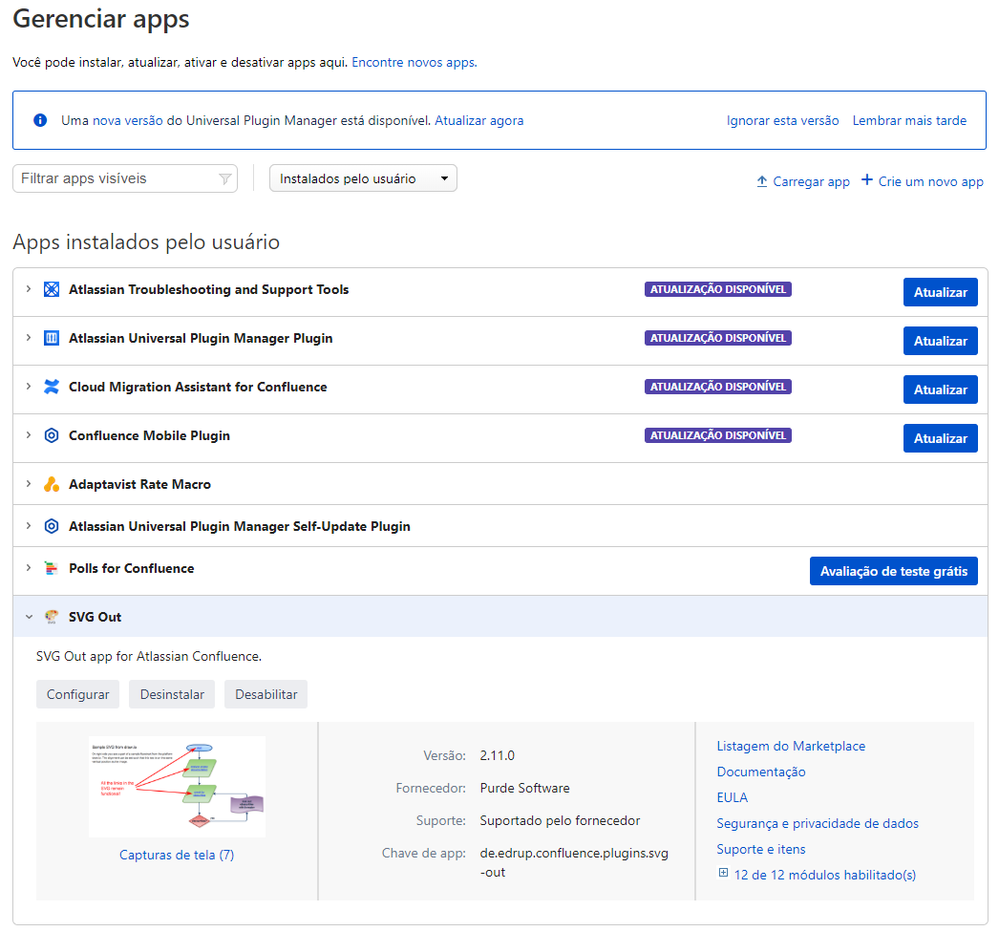Click the Polls for Confluence icon
The height and width of the screenshot is (928, 999).
[51, 568]
